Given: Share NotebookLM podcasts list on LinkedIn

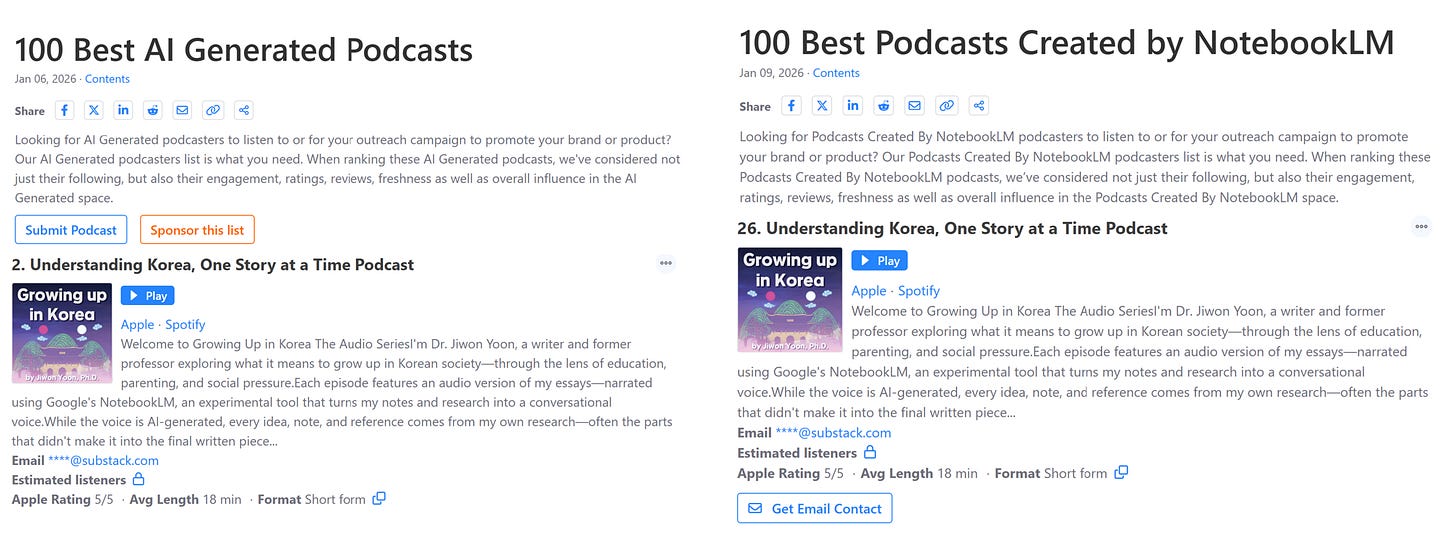Looking at the screenshot, I should [x=852, y=105].
